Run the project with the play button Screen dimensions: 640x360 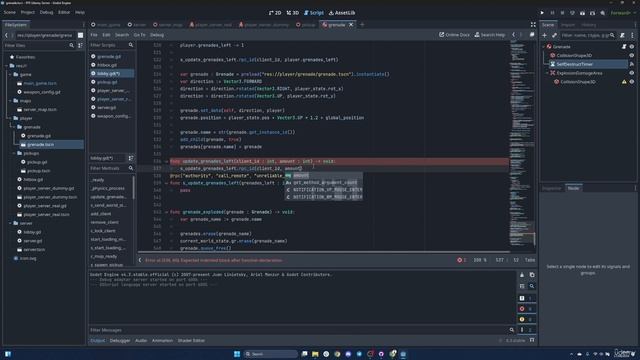(542, 13)
